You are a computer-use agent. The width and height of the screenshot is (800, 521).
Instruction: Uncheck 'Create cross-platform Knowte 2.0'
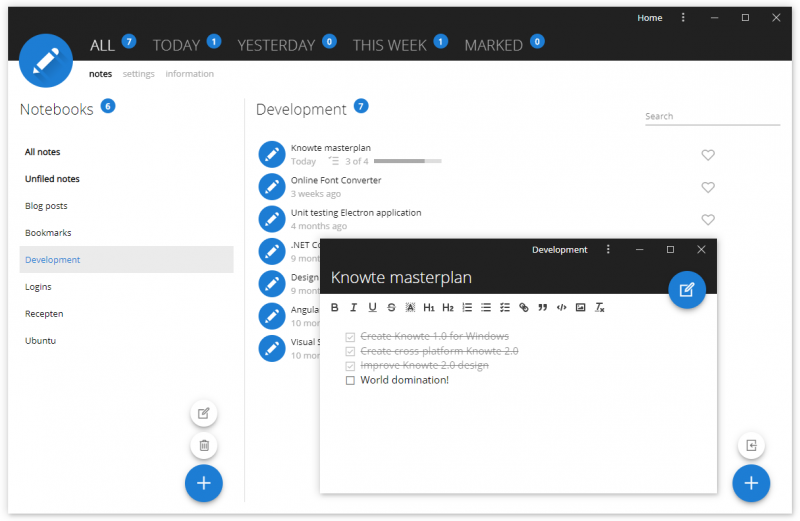(350, 351)
